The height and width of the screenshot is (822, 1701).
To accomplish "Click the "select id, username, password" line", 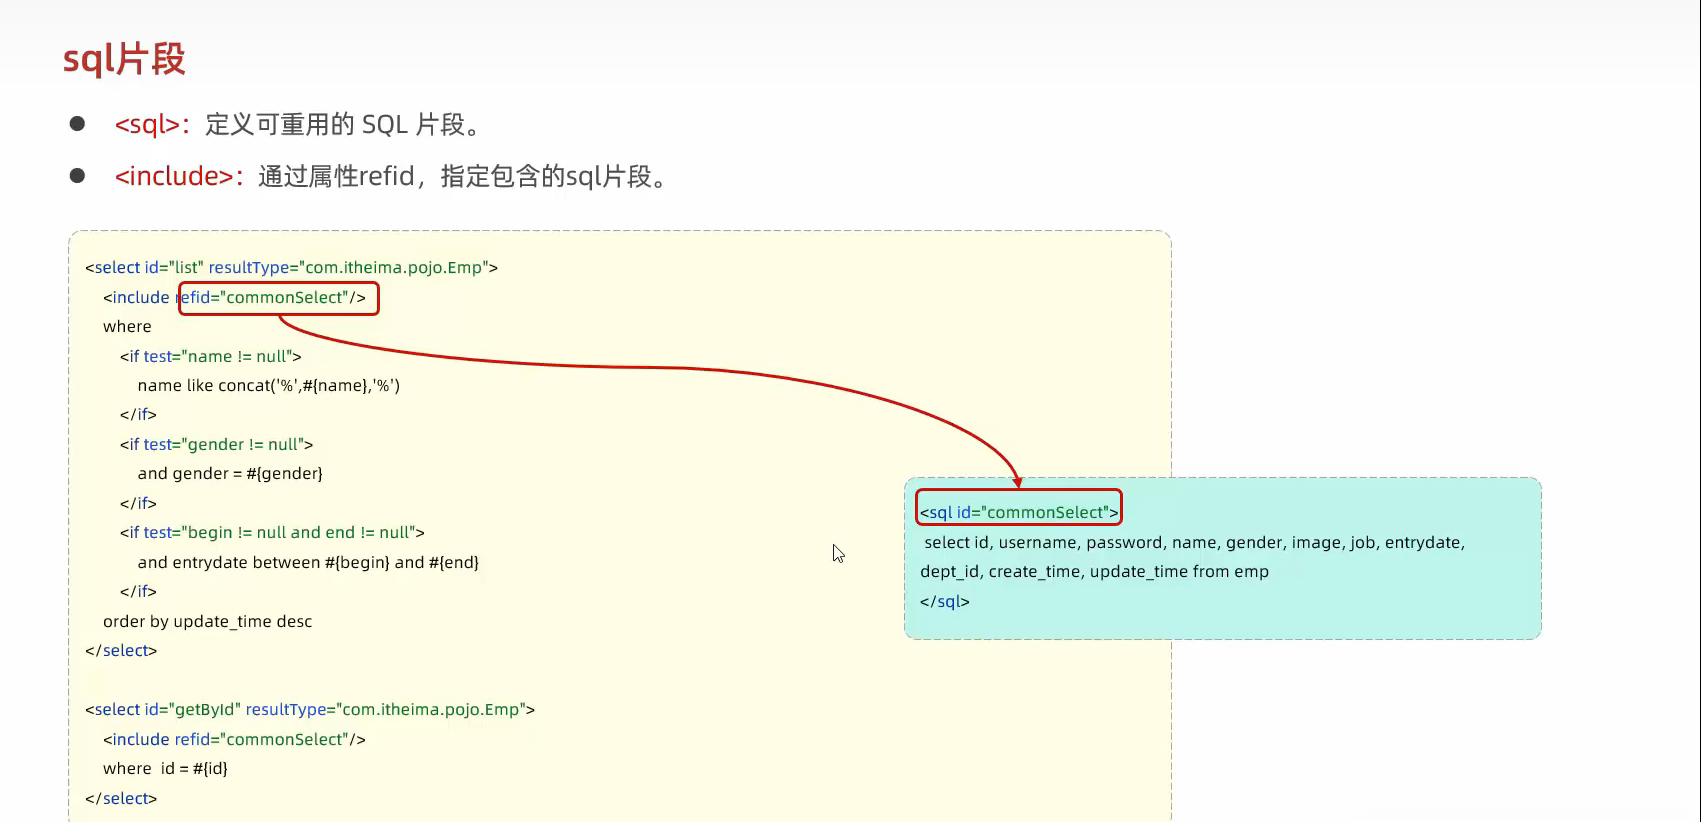I will [x=1194, y=543].
